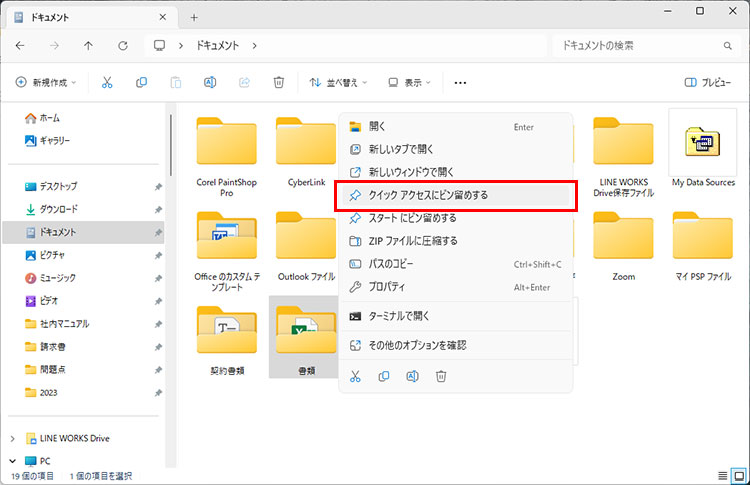This screenshot has width=750, height=485.
Task: Open the three-dots more options button
Action: click(460, 83)
